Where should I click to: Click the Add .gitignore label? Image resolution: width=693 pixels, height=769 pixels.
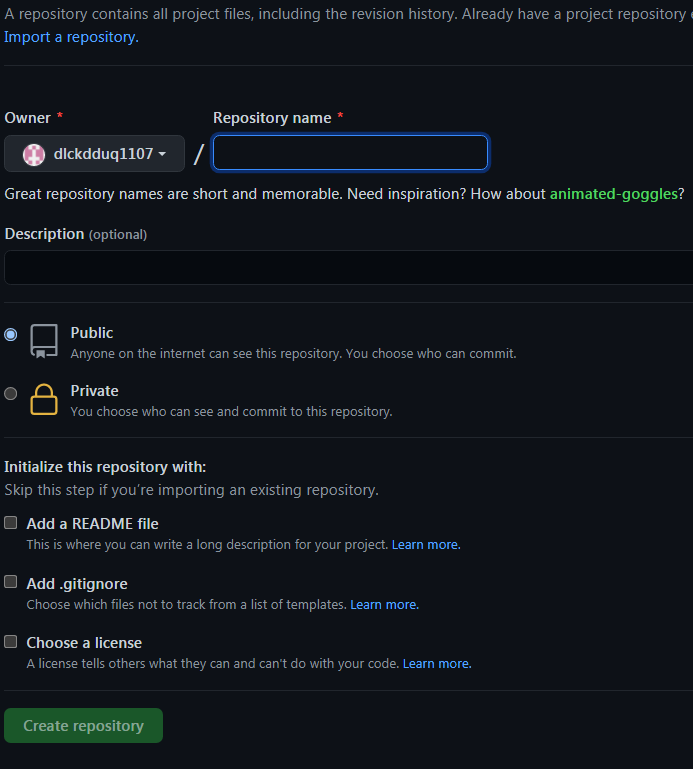[77, 584]
